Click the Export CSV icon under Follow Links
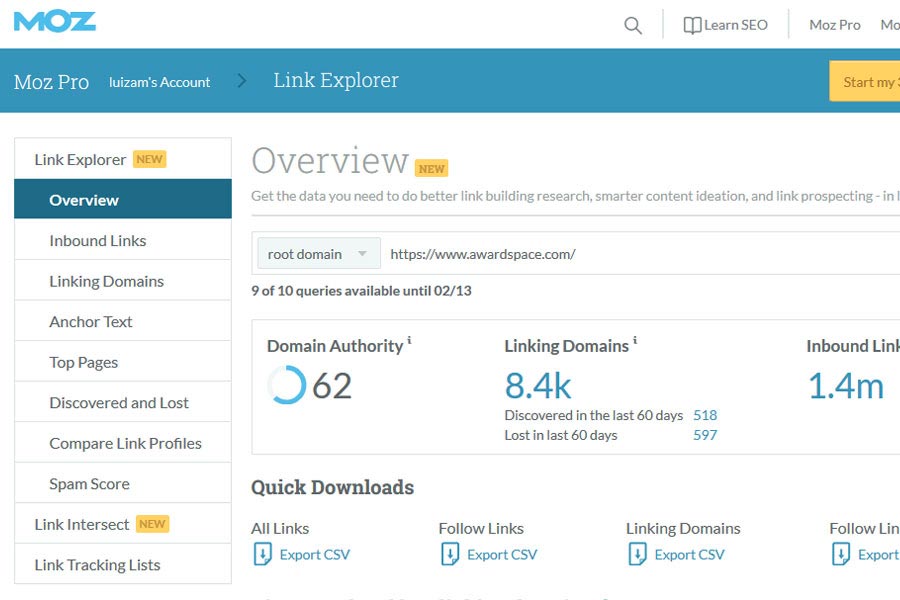 pyautogui.click(x=450, y=553)
